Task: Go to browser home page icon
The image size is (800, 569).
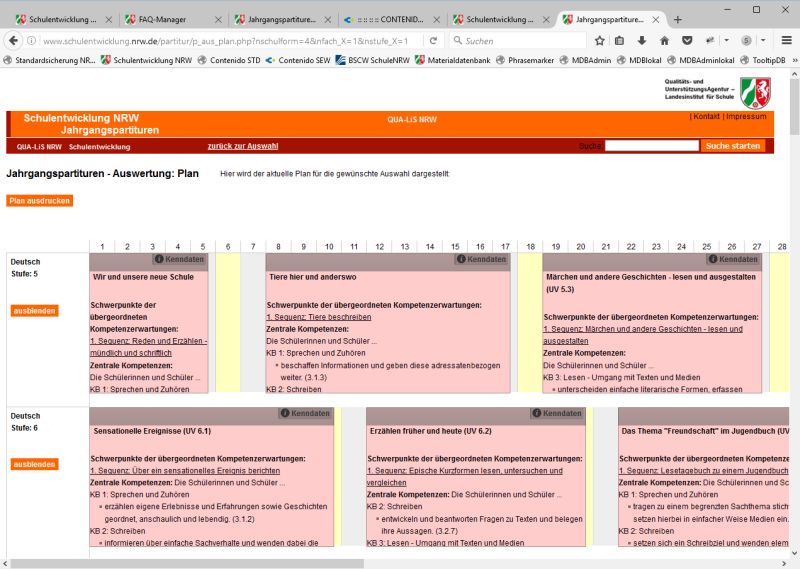Action: pos(664,41)
